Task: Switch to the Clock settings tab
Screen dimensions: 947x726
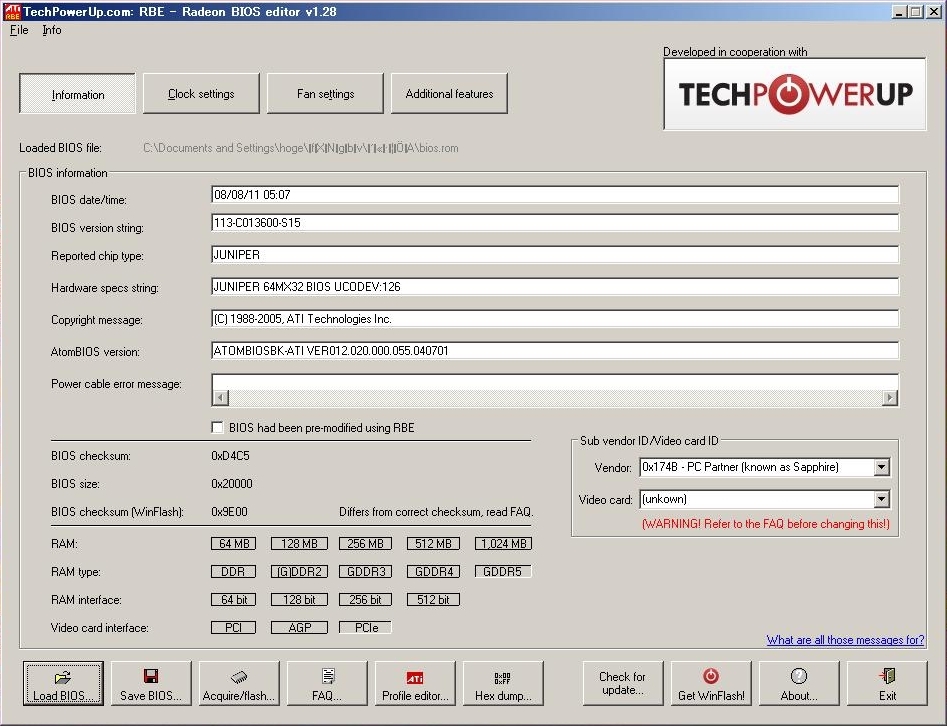Action: tap(201, 94)
